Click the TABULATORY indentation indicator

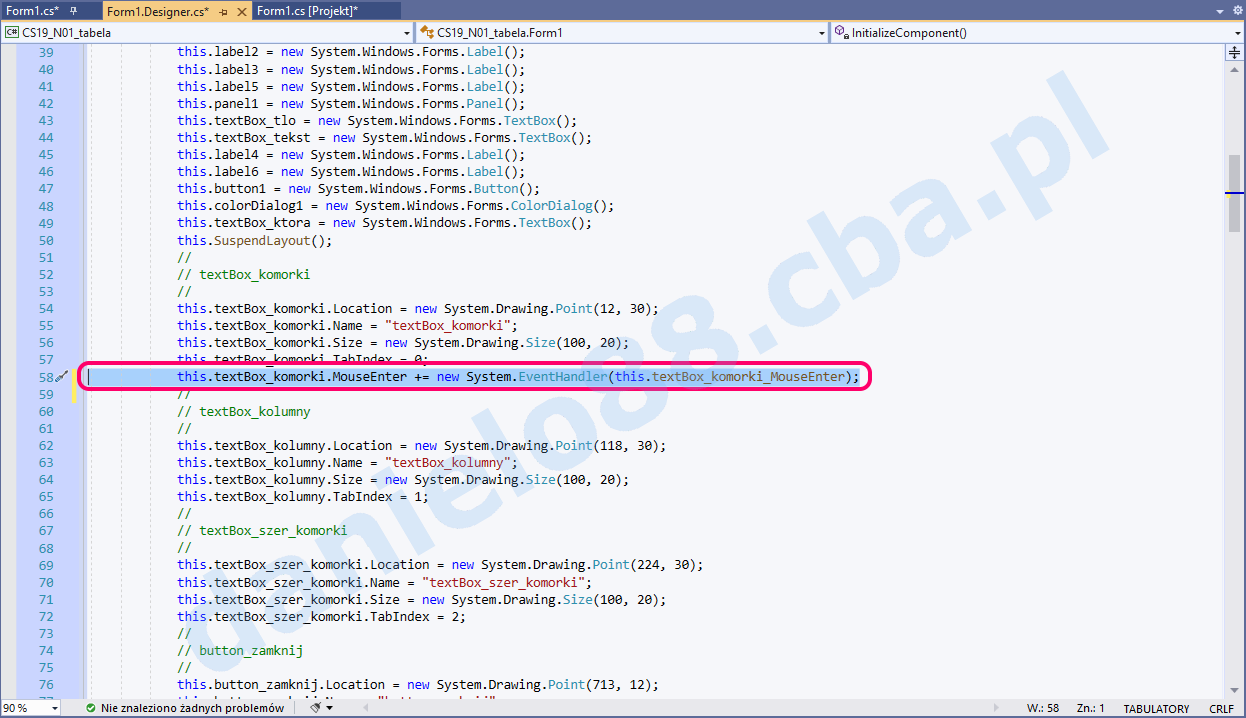pos(1156,708)
